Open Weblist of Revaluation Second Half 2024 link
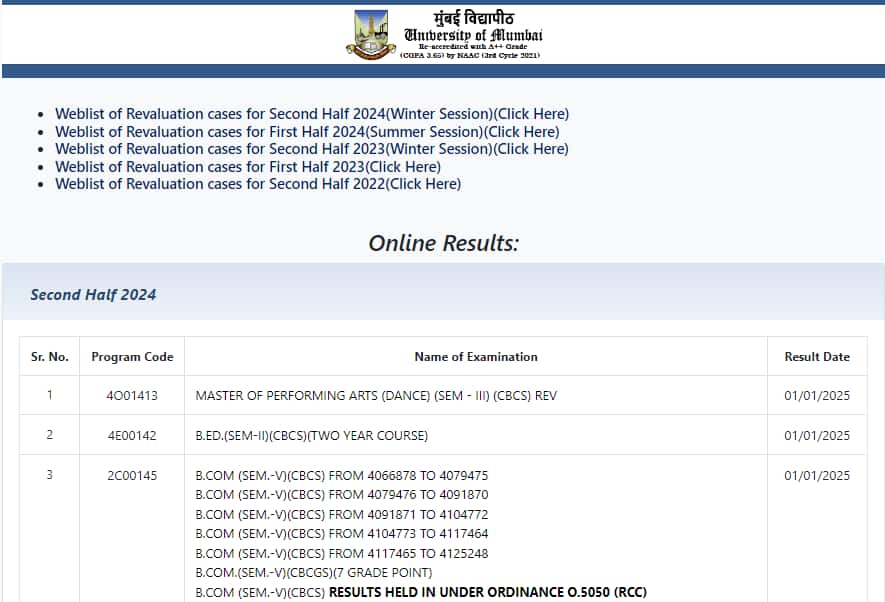885x602 pixels. pyautogui.click(x=312, y=114)
